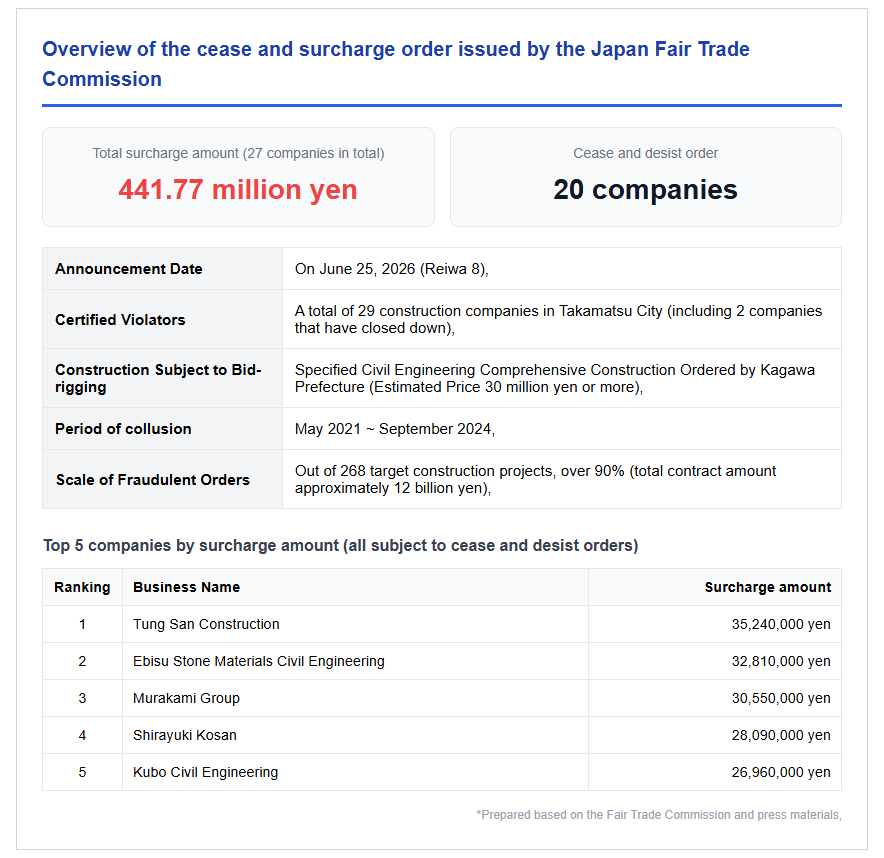
Task: Click the Surcharge amount column header
Action: [768, 587]
